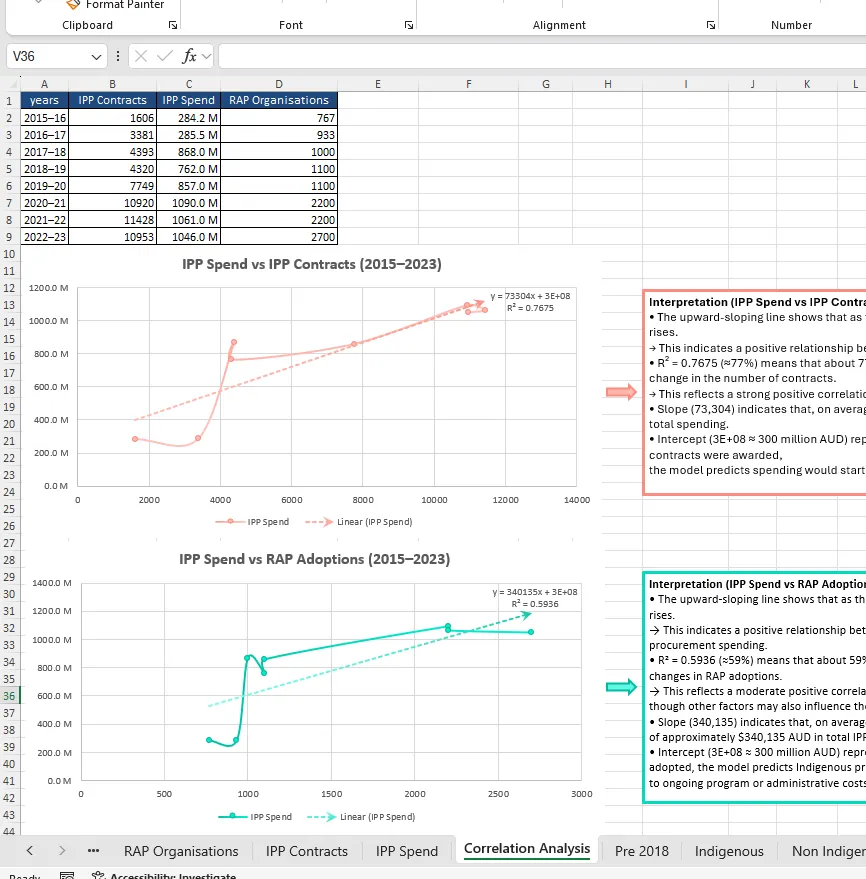Screen dimensions: 866x879
Task: Click the Enter checkmark icon in formula bar
Action: click(165, 56)
